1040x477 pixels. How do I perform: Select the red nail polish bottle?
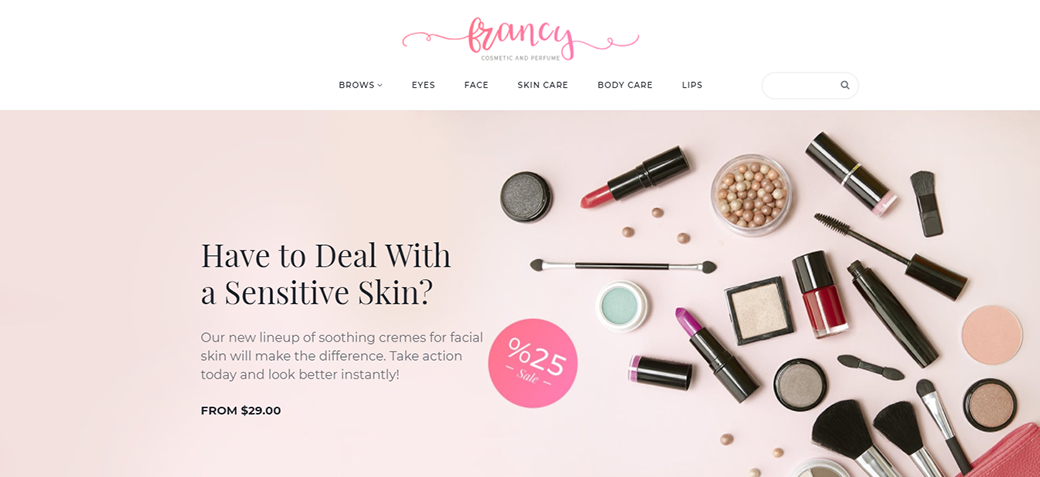coord(820,294)
